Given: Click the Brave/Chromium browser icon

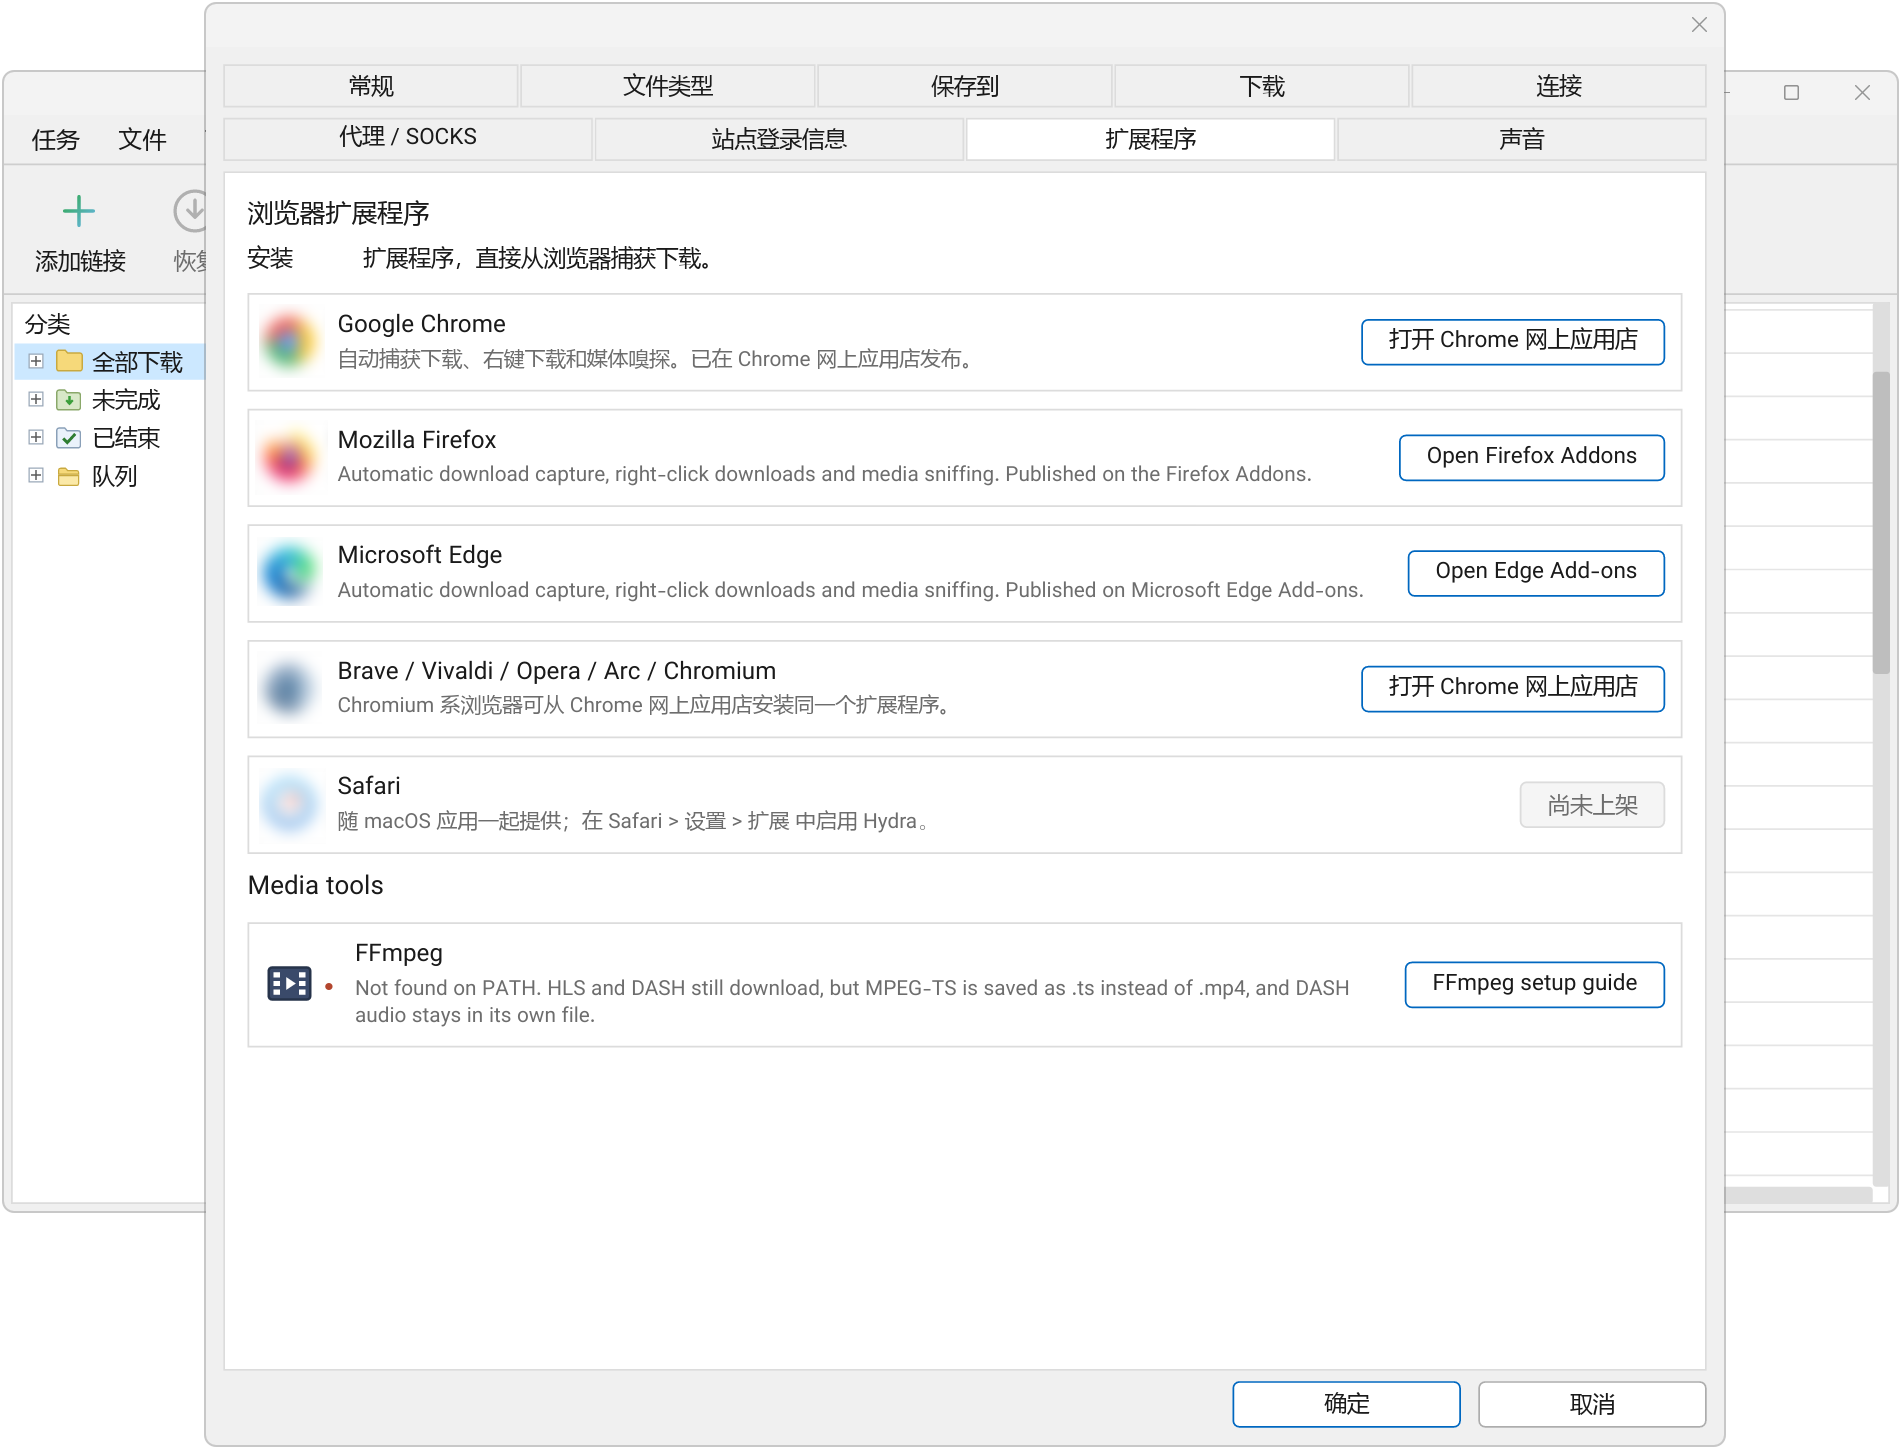Looking at the screenshot, I should (288, 689).
